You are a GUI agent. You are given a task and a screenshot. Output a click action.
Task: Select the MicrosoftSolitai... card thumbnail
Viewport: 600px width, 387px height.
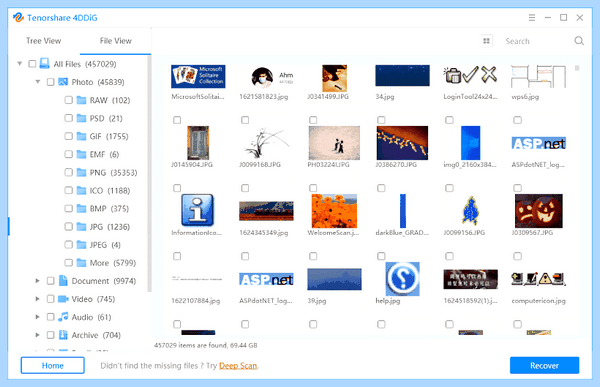198,76
